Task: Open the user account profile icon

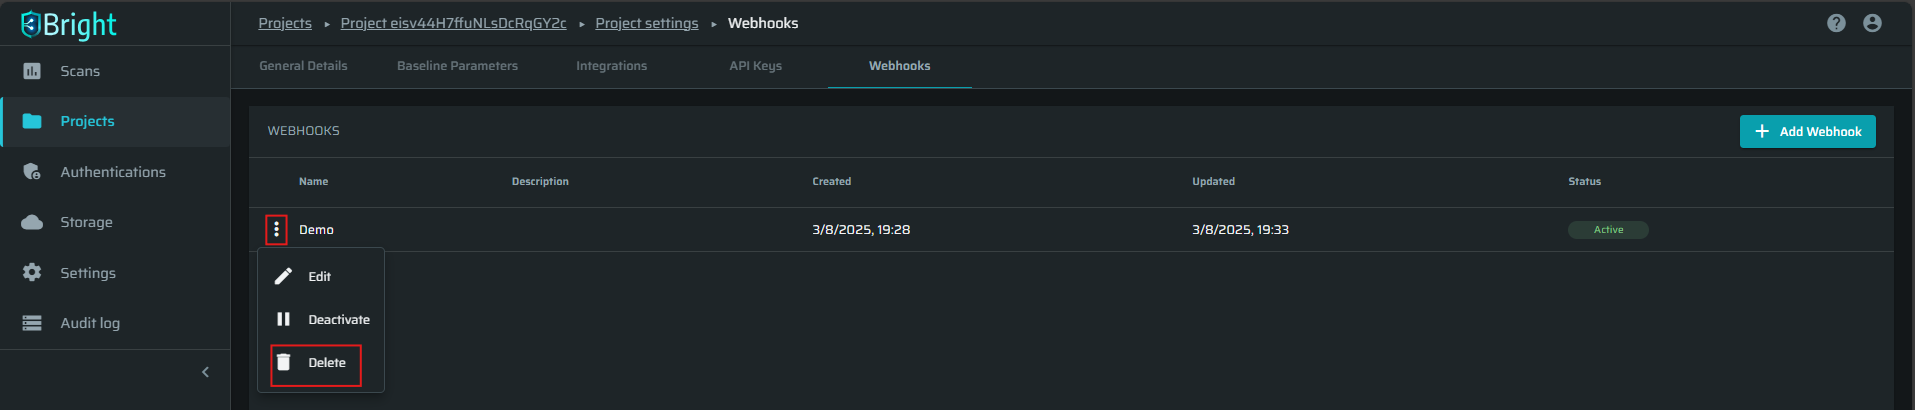Action: (x=1873, y=23)
